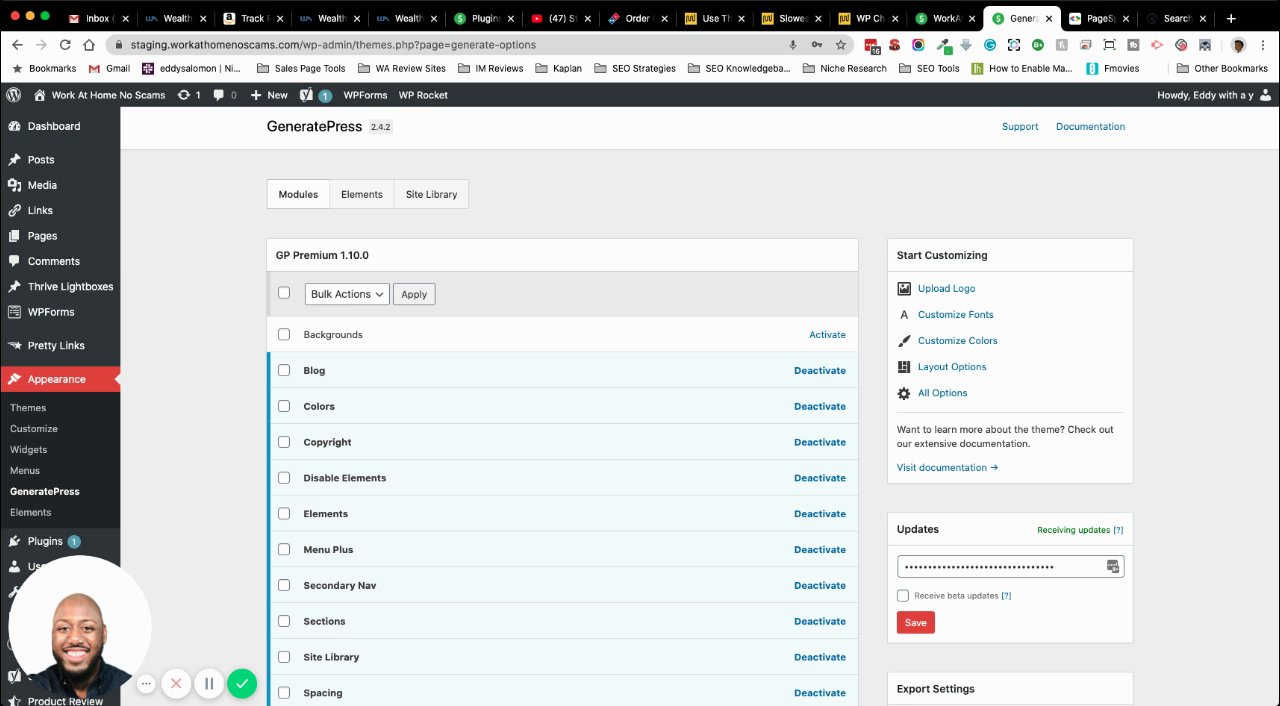Open Widgets submenu item
The width and height of the screenshot is (1280, 706).
pos(29,450)
